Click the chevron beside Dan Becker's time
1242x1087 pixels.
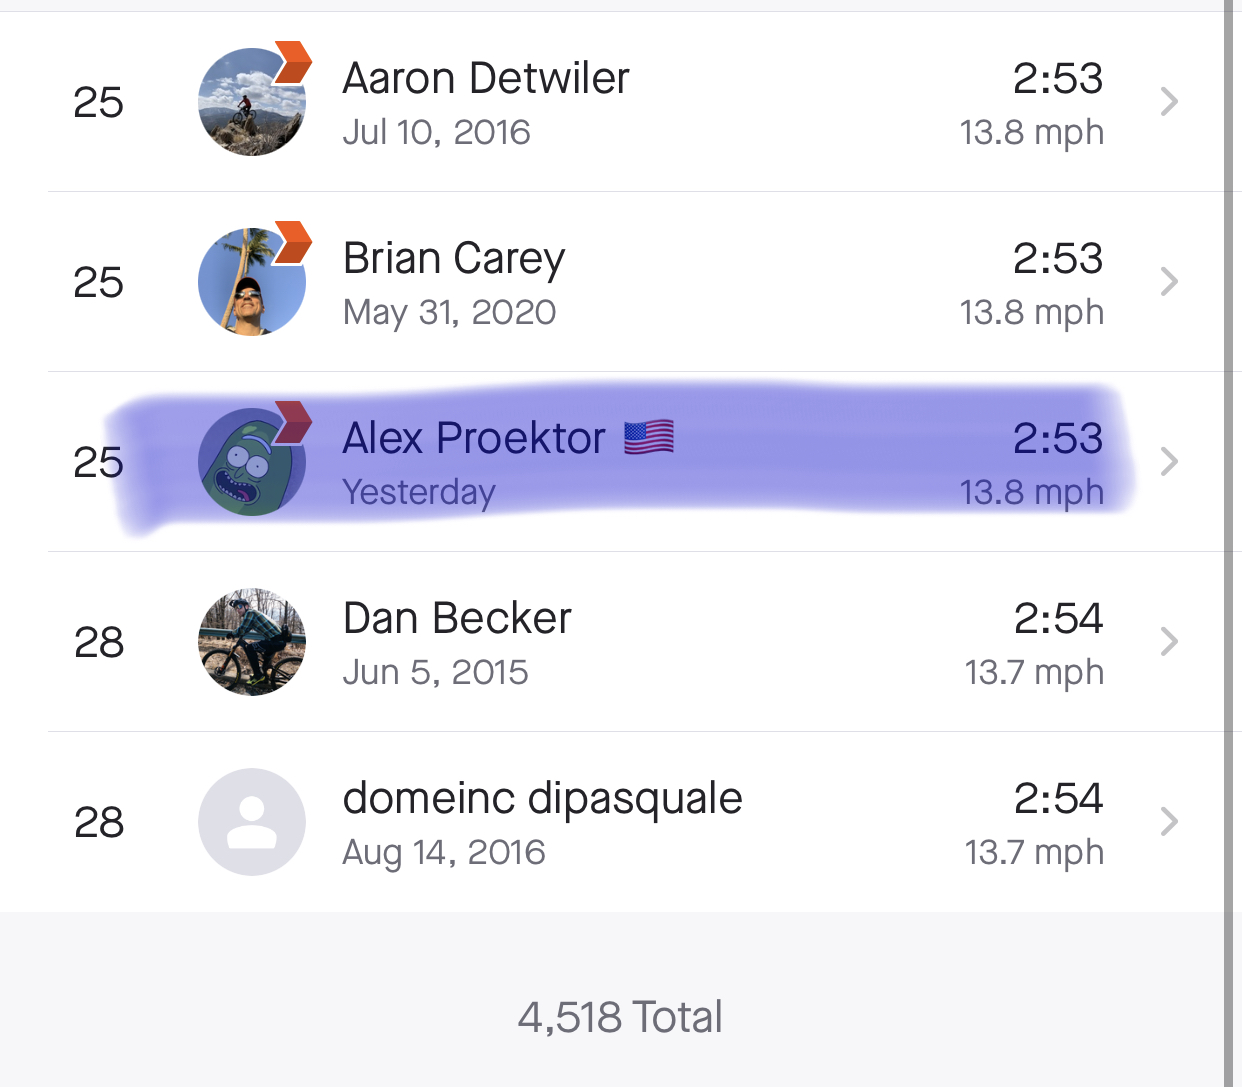1169,641
